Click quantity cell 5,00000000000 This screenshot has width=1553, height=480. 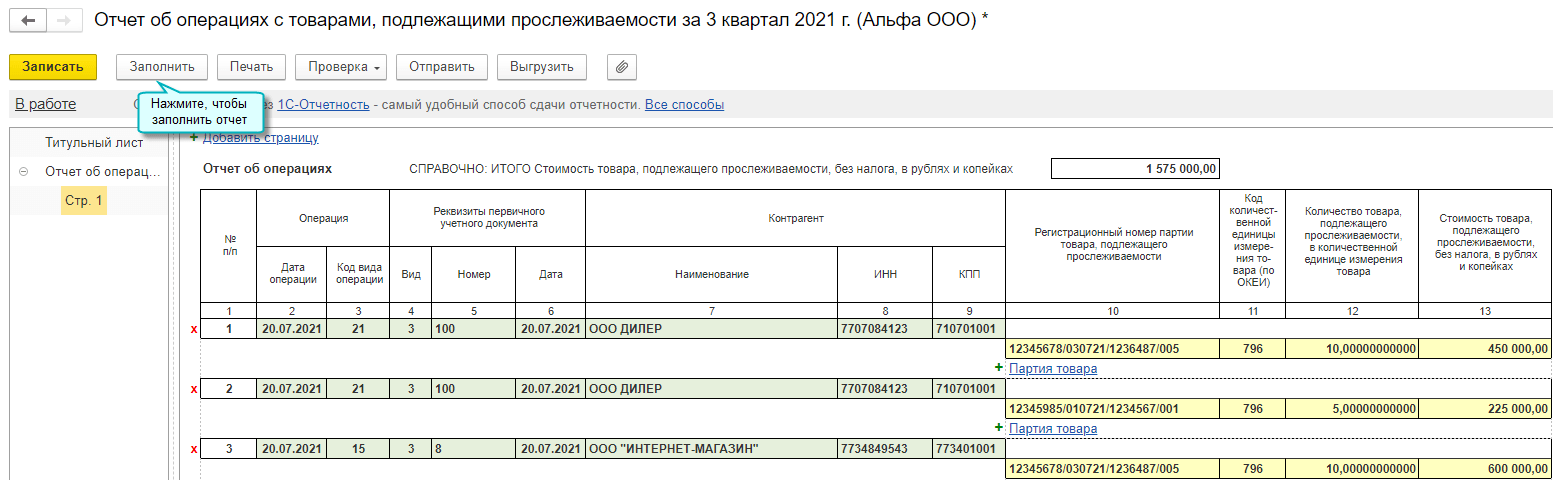(1352, 409)
